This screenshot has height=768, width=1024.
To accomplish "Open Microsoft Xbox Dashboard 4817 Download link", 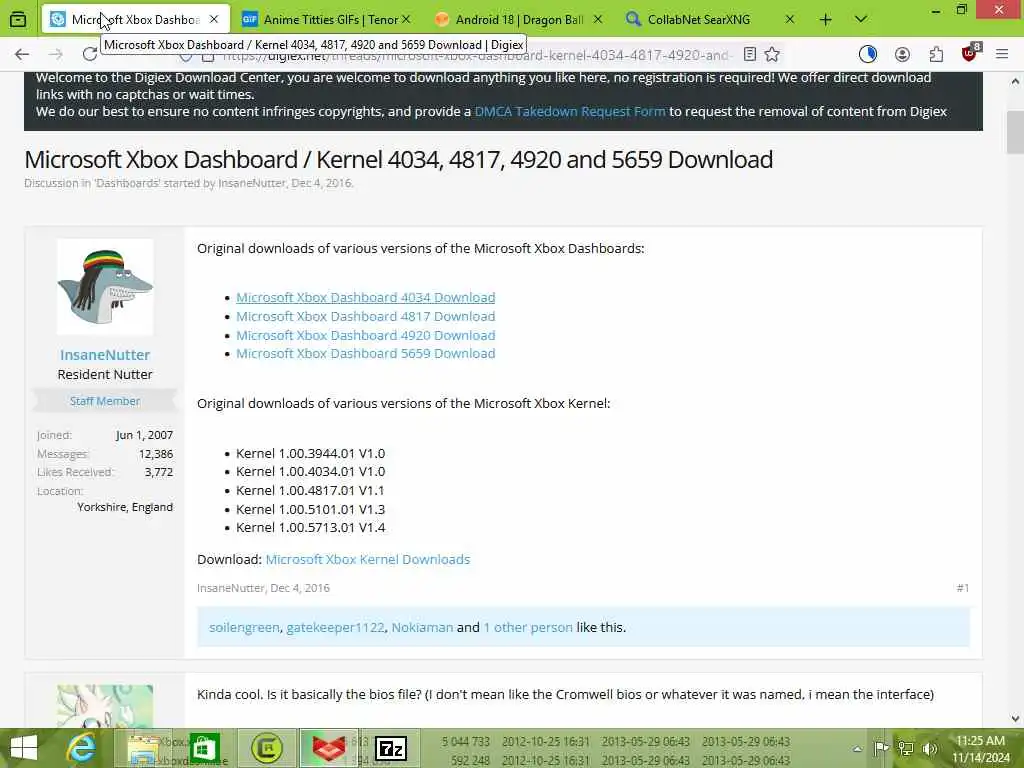I will pos(365,316).
